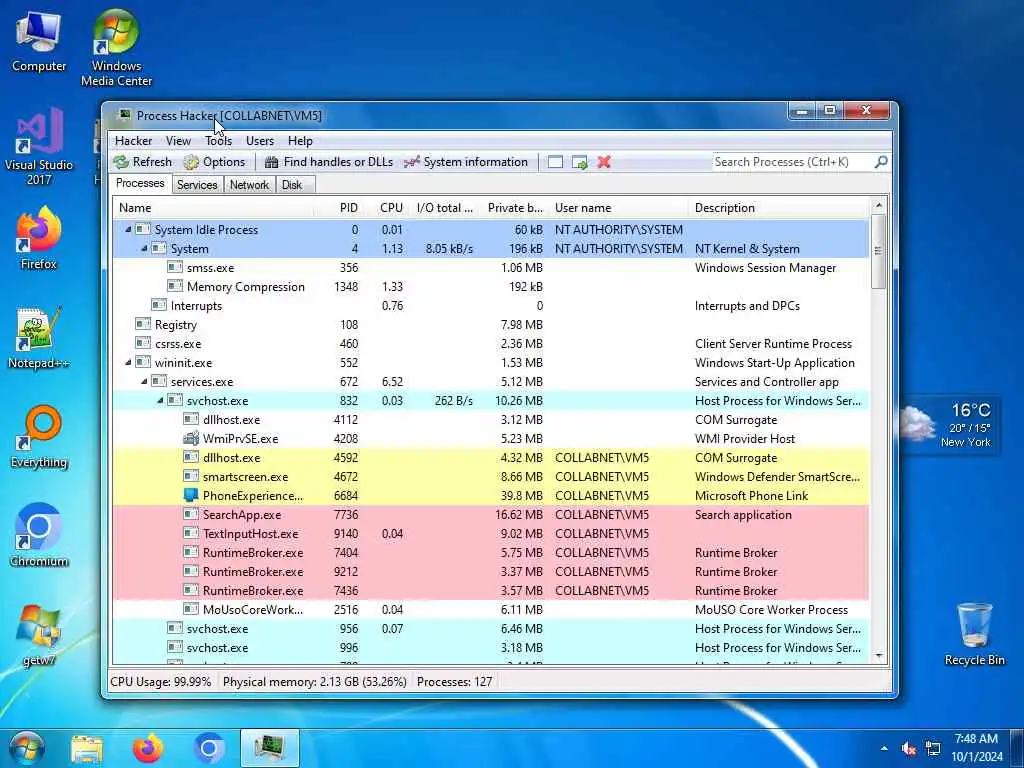Image resolution: width=1024 pixels, height=768 pixels.
Task: Select the MoUsoCoreWorker process row
Action: point(491,609)
